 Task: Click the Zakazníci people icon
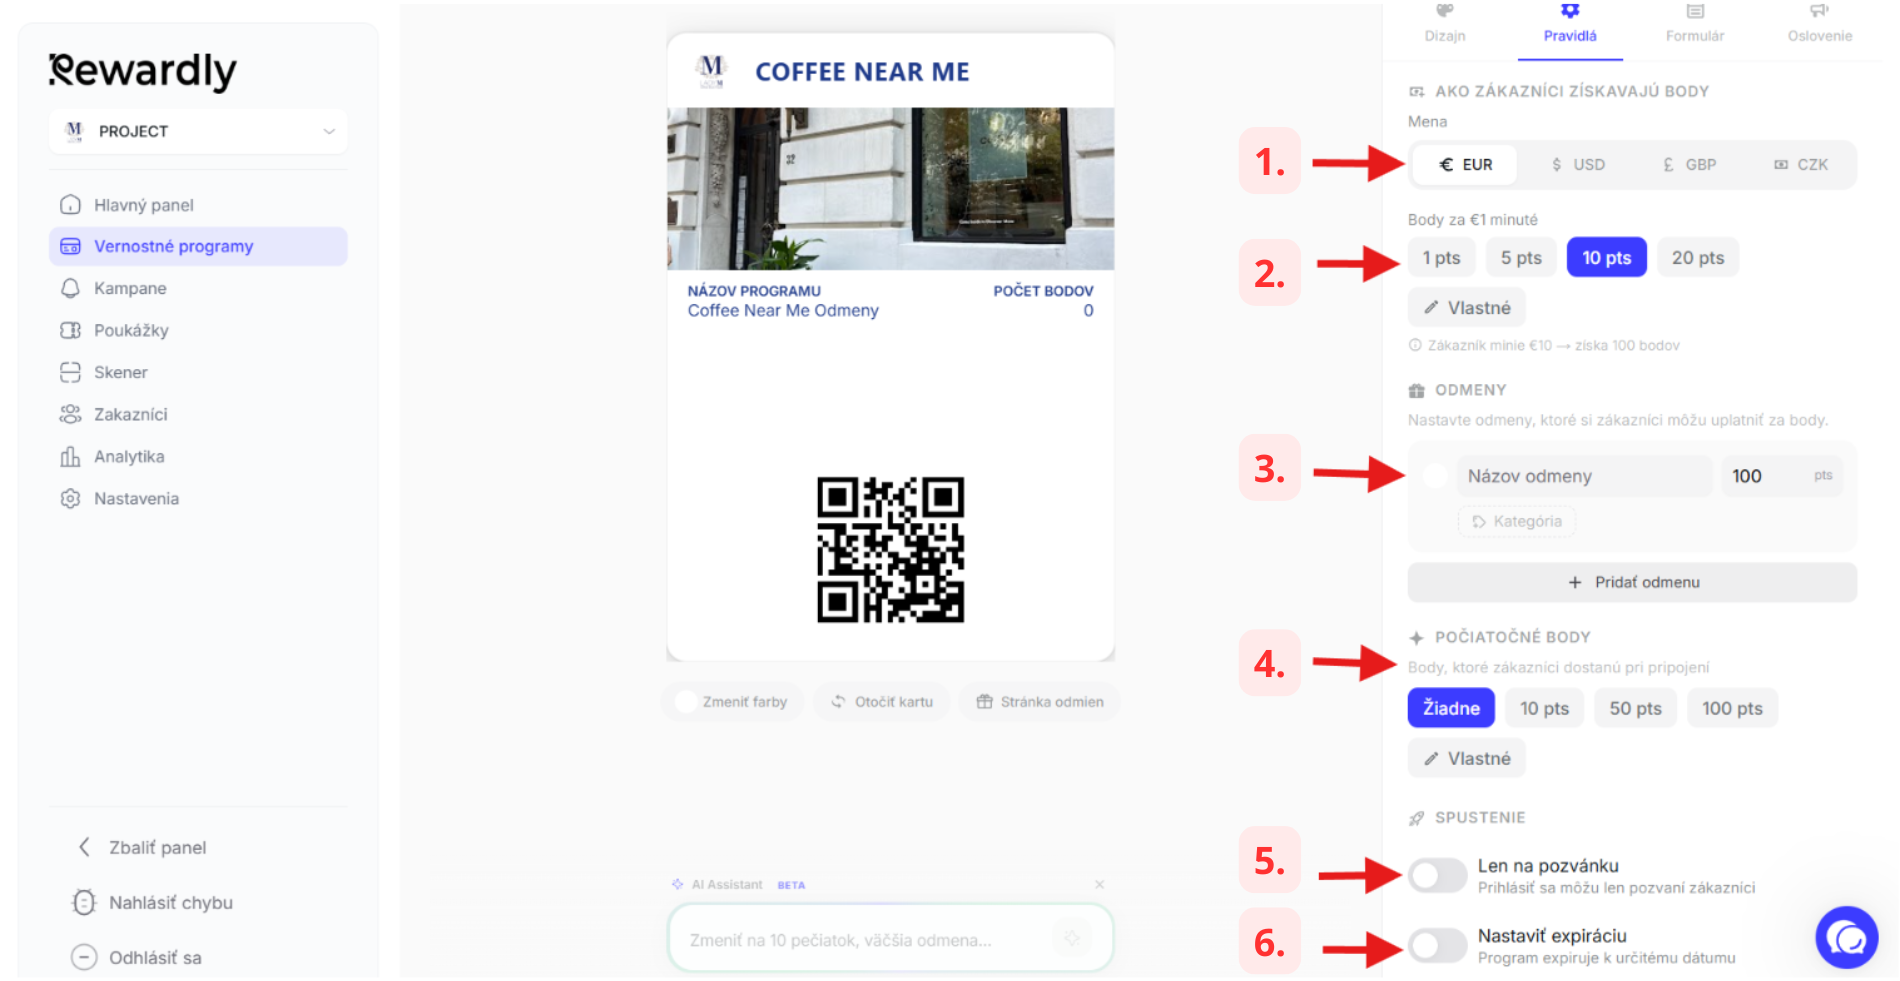[x=70, y=415]
